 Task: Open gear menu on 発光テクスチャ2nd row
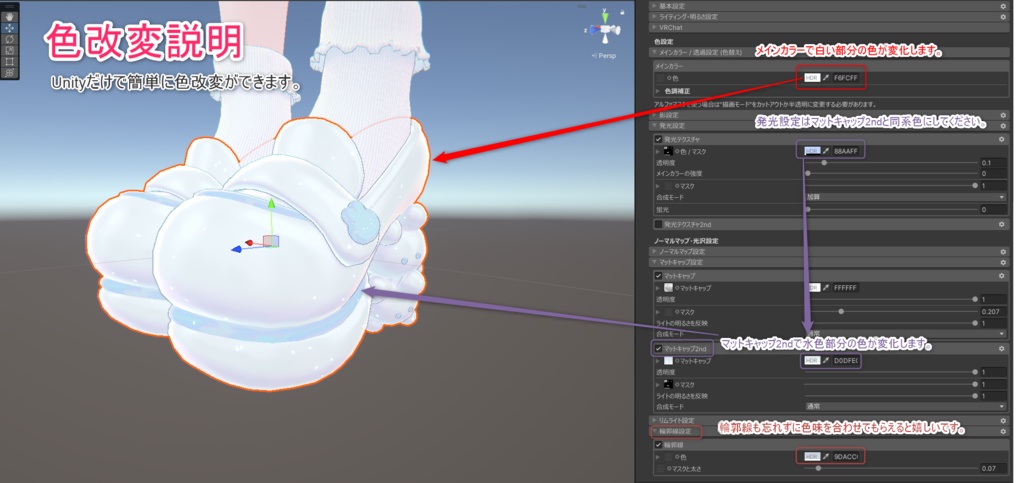point(1001,224)
